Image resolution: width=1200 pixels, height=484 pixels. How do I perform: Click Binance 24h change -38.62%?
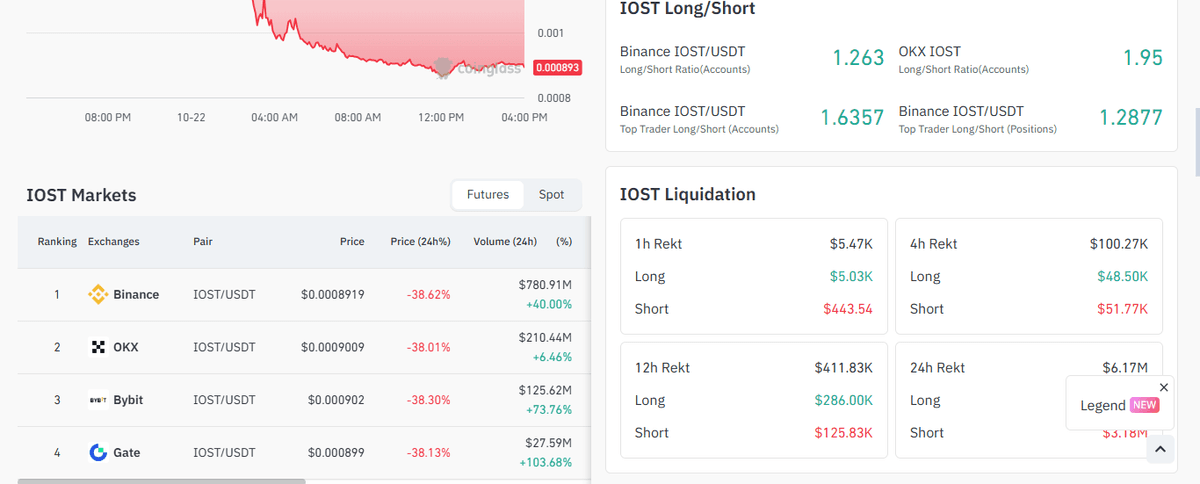(429, 295)
